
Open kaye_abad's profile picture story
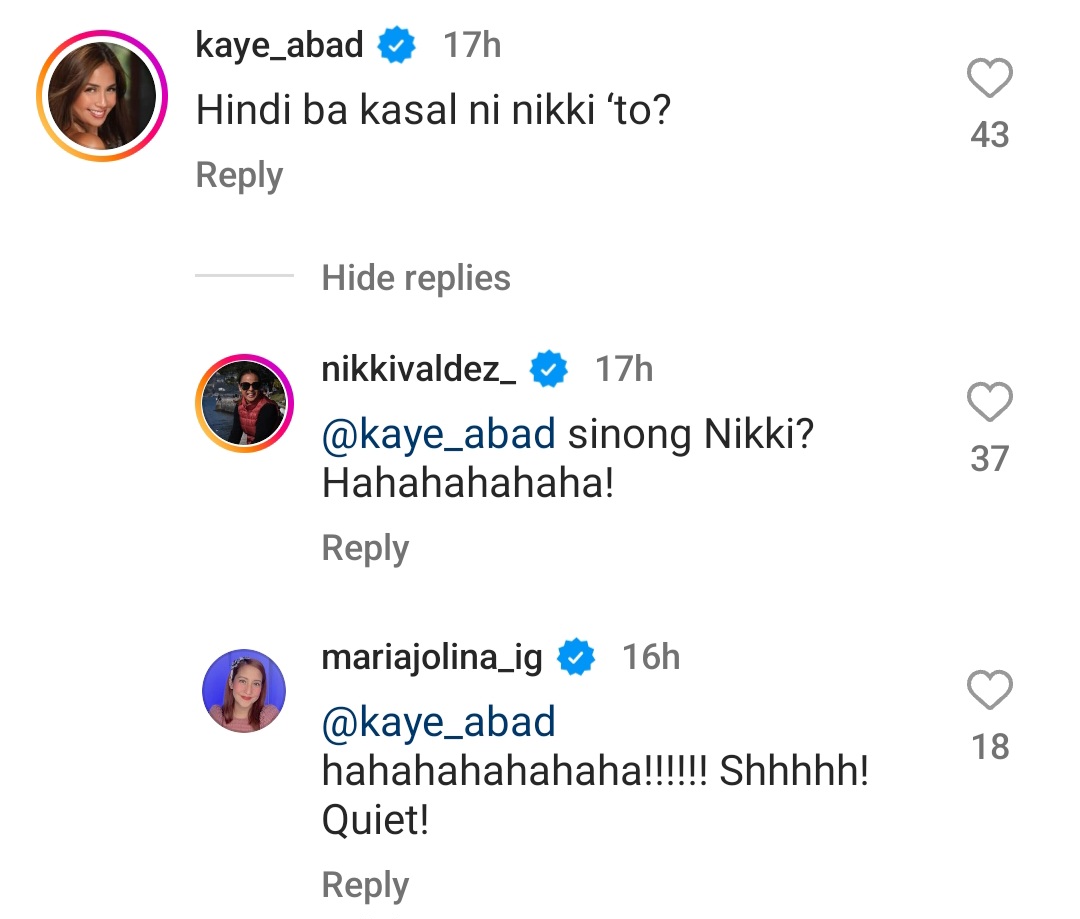tap(101, 95)
